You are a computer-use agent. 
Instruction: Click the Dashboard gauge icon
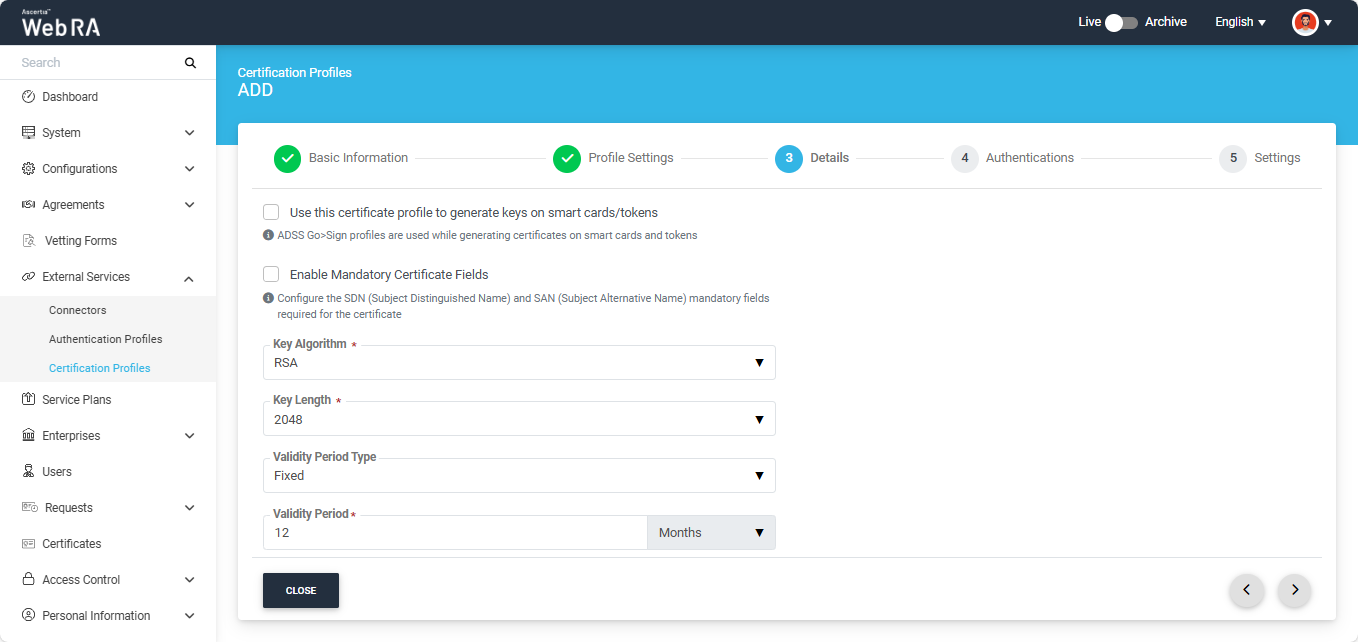pyautogui.click(x=28, y=97)
